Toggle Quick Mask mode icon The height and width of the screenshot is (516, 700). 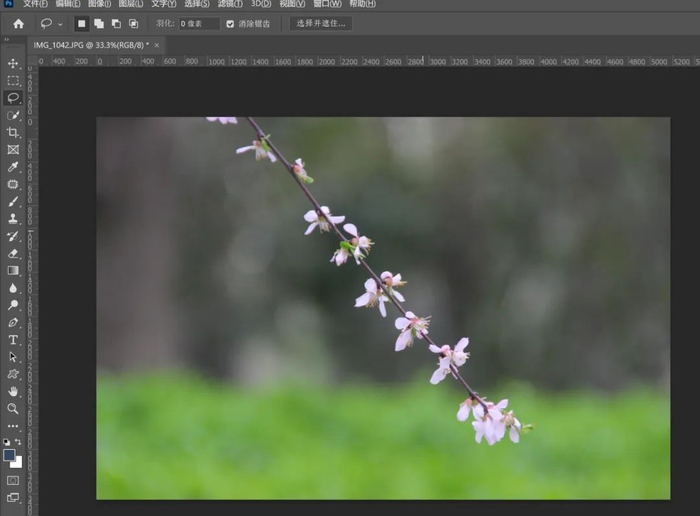coord(13,480)
